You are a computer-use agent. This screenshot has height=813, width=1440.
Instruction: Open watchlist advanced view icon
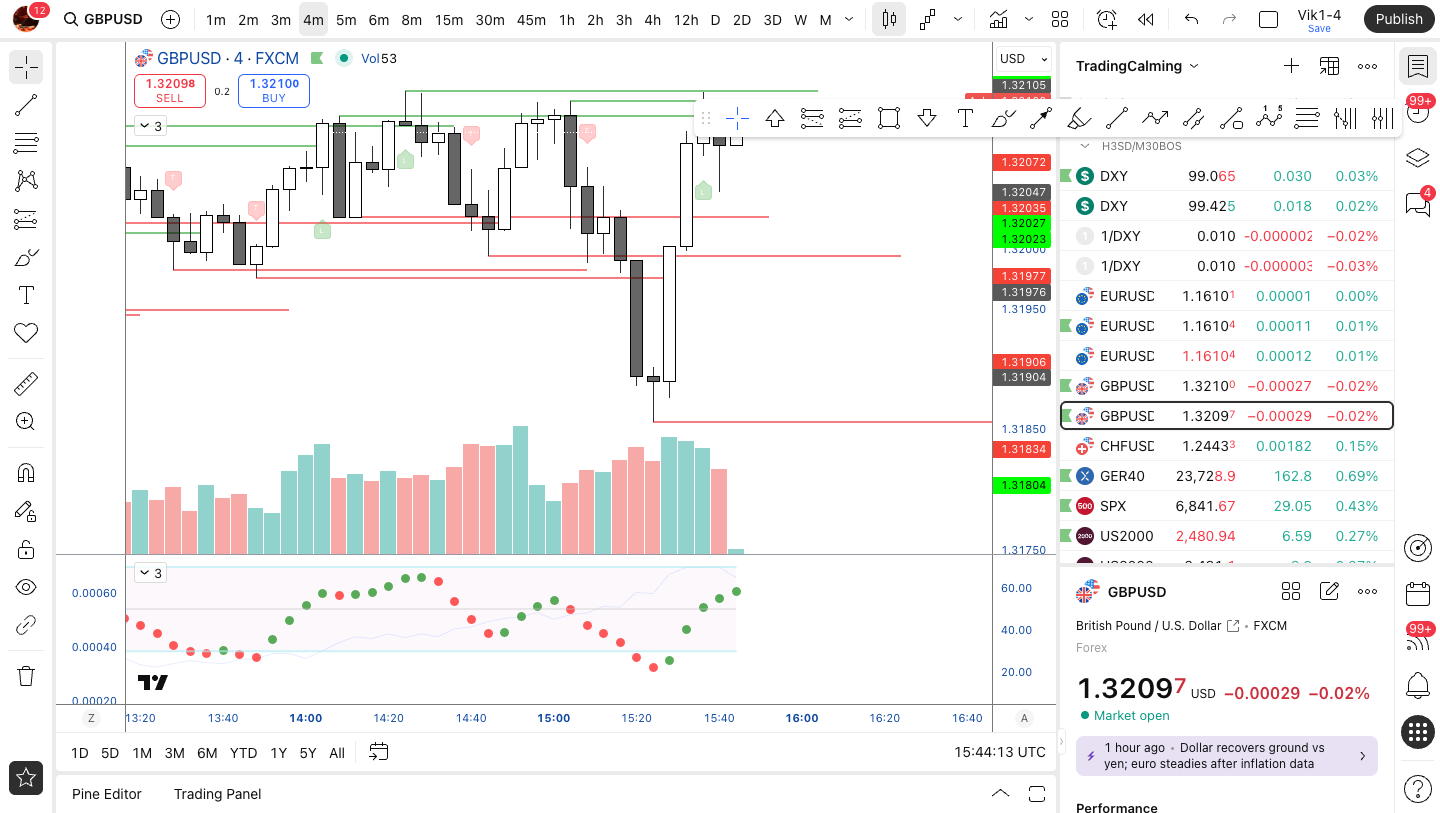pyautogui.click(x=1329, y=66)
